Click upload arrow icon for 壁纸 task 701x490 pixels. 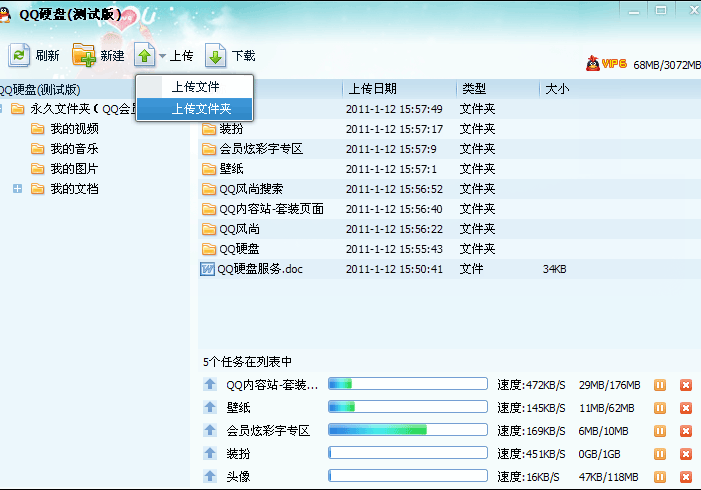pos(210,407)
